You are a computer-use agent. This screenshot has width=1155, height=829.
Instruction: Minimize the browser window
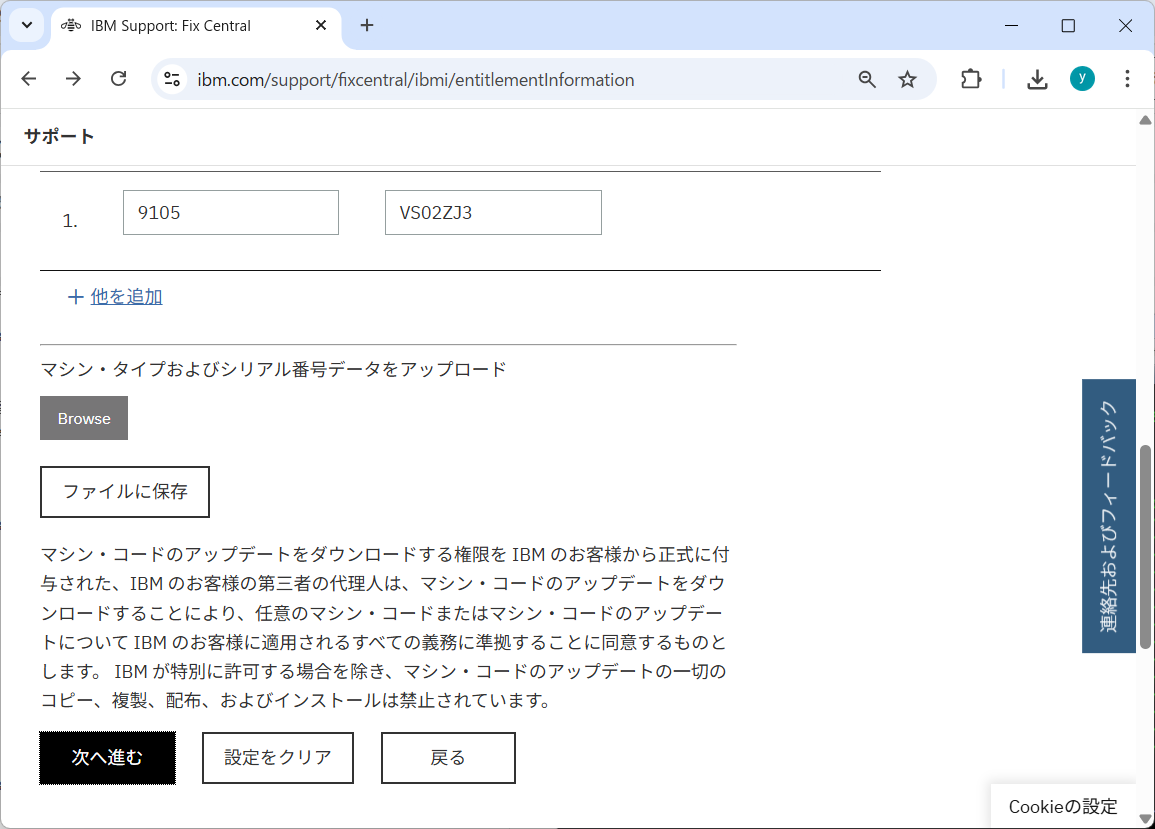pos(1011,26)
